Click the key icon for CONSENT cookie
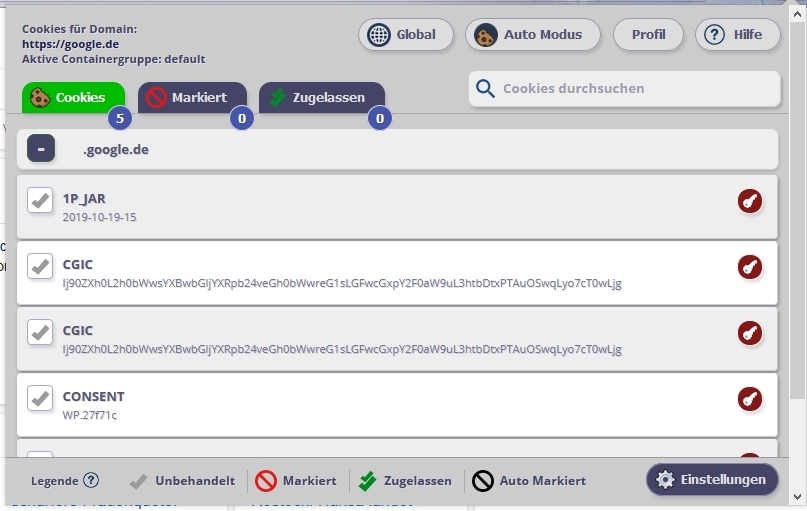 [x=750, y=399]
